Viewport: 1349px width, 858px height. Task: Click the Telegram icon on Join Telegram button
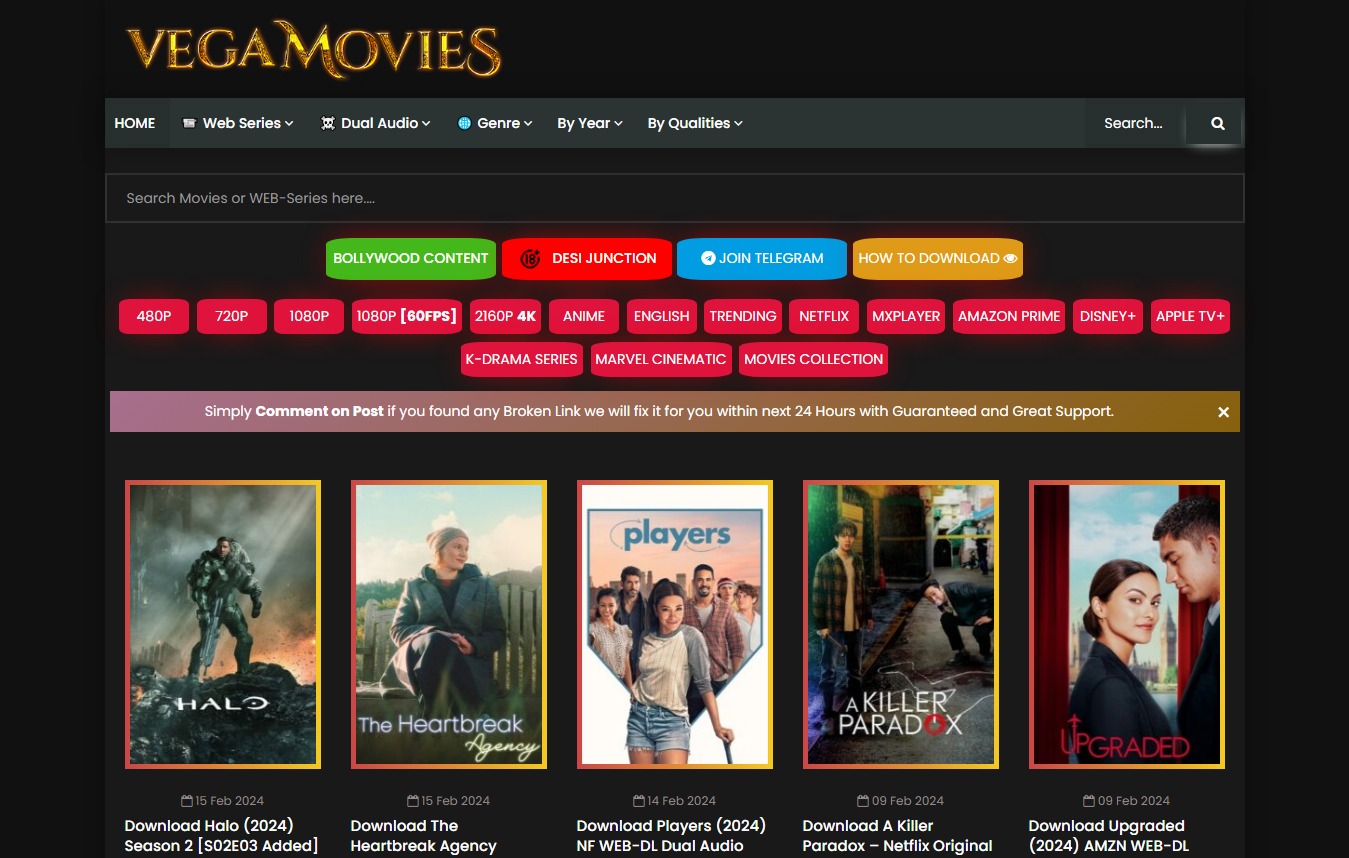pos(707,258)
